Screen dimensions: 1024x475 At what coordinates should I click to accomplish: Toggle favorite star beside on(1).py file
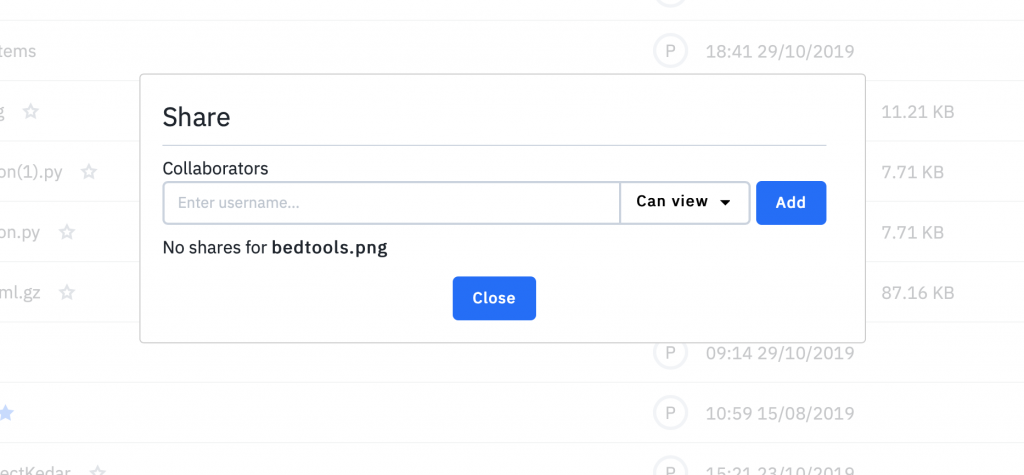(89, 172)
